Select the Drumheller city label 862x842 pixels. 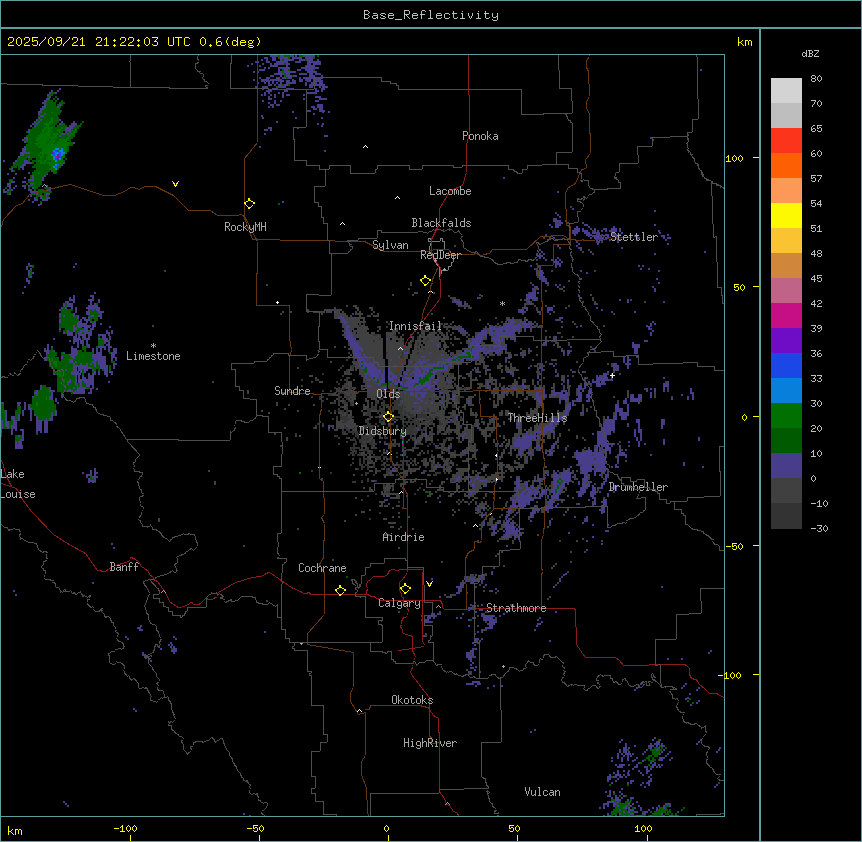pos(637,487)
